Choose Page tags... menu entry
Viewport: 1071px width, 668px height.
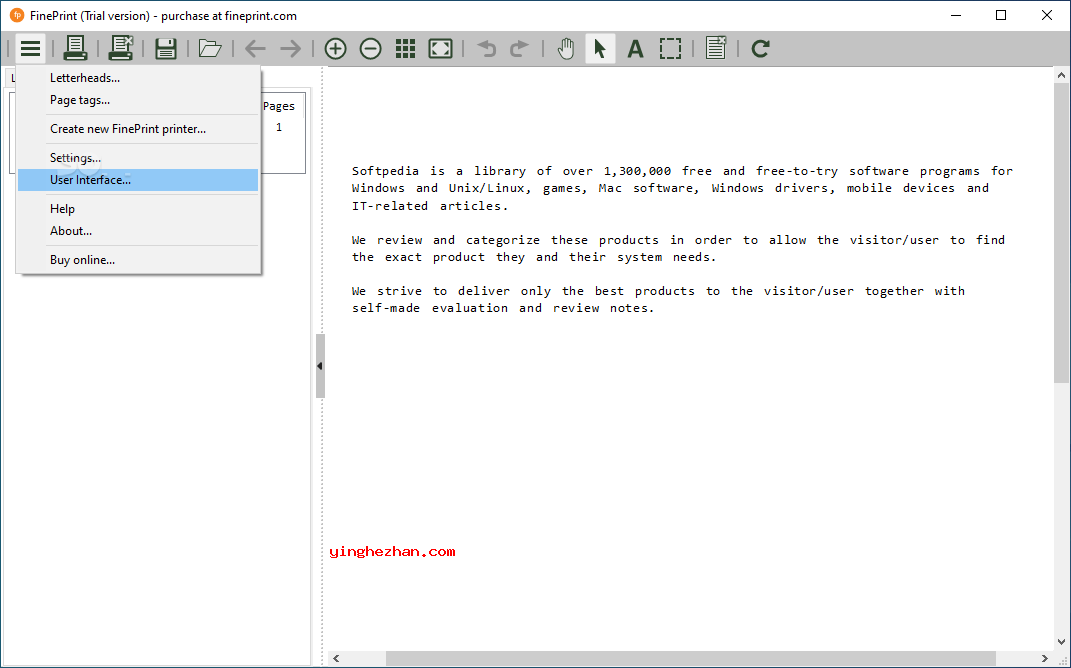[x=138, y=100]
